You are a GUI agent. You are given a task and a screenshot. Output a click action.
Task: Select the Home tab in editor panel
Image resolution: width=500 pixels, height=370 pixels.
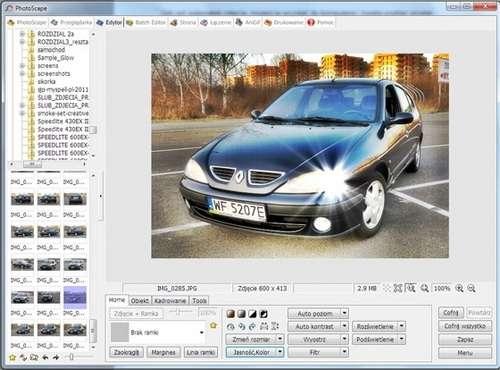117,300
